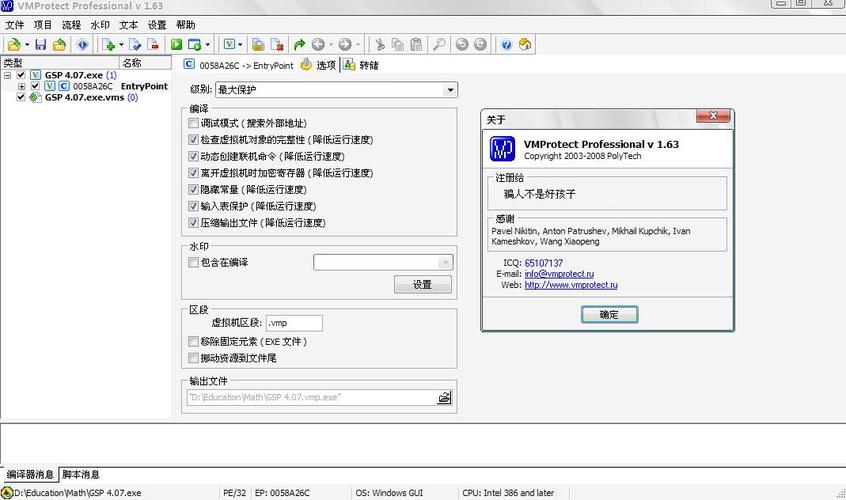Screen dimensions: 846x500
Task: Click the undo circular arrow icon
Action: 462,45
